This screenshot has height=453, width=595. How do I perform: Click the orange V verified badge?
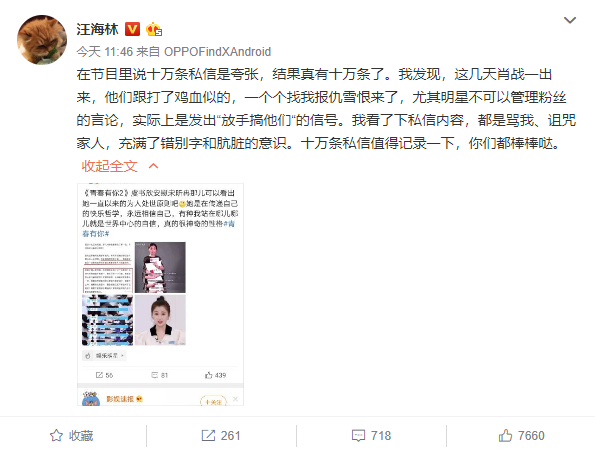point(132,29)
